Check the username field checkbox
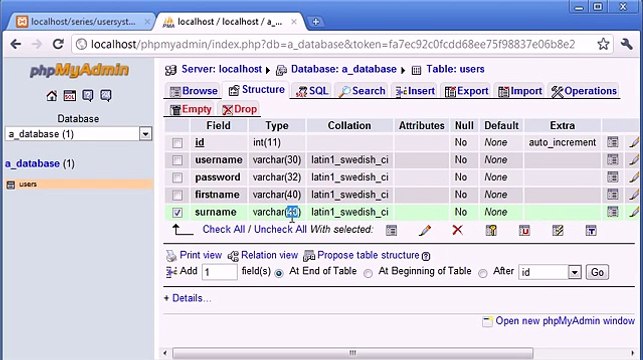The height and width of the screenshot is (360, 643). 177,160
